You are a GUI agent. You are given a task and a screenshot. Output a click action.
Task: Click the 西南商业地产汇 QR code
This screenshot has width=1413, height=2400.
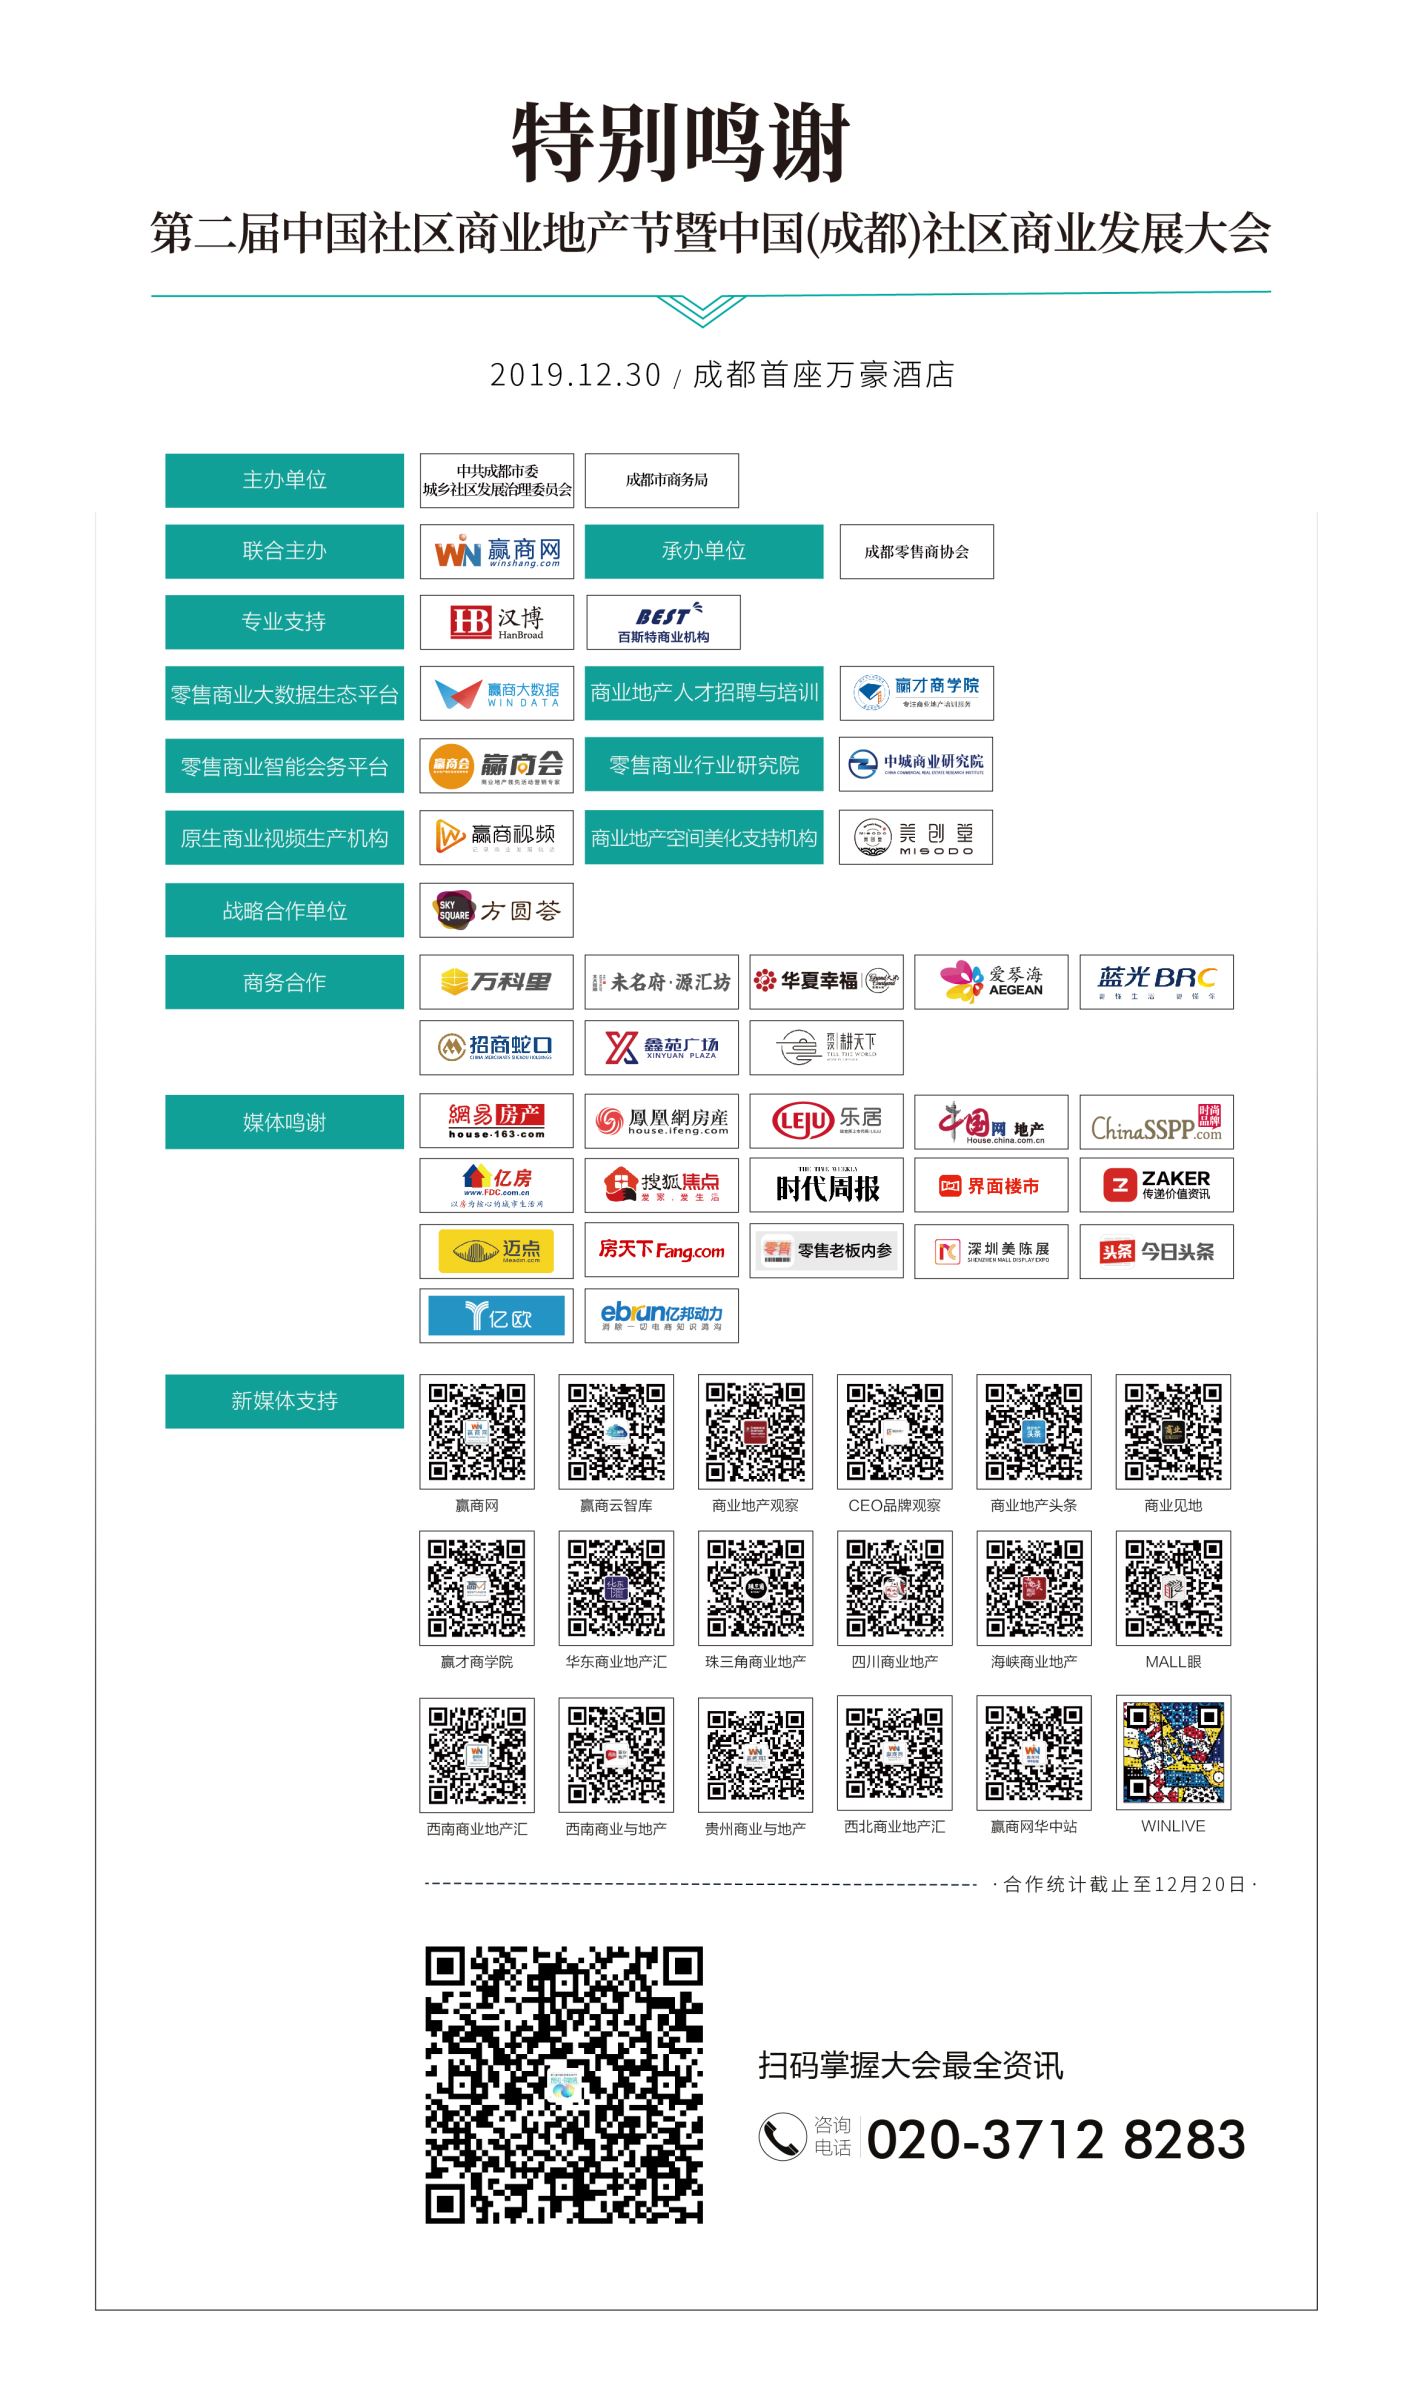477,1754
